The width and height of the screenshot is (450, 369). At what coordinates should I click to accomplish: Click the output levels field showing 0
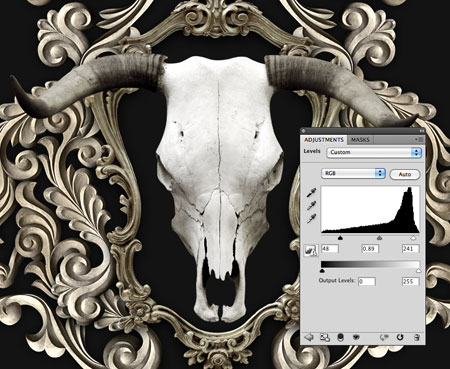pyautogui.click(x=367, y=281)
